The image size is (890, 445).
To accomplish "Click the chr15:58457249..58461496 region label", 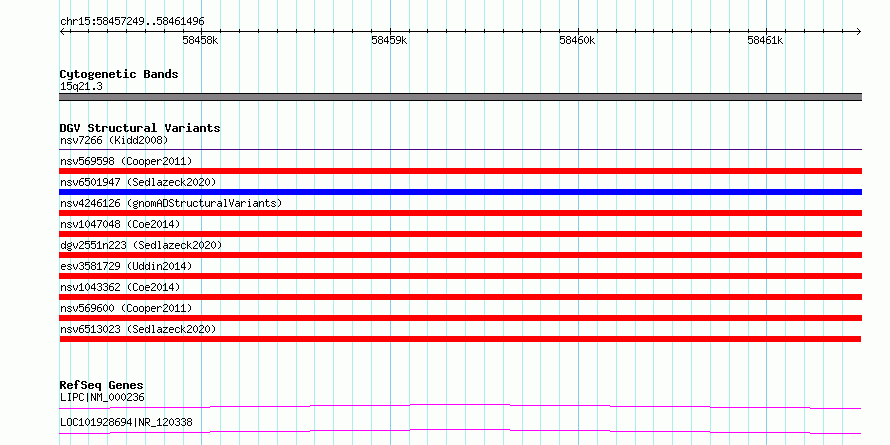I will pyautogui.click(x=132, y=22).
